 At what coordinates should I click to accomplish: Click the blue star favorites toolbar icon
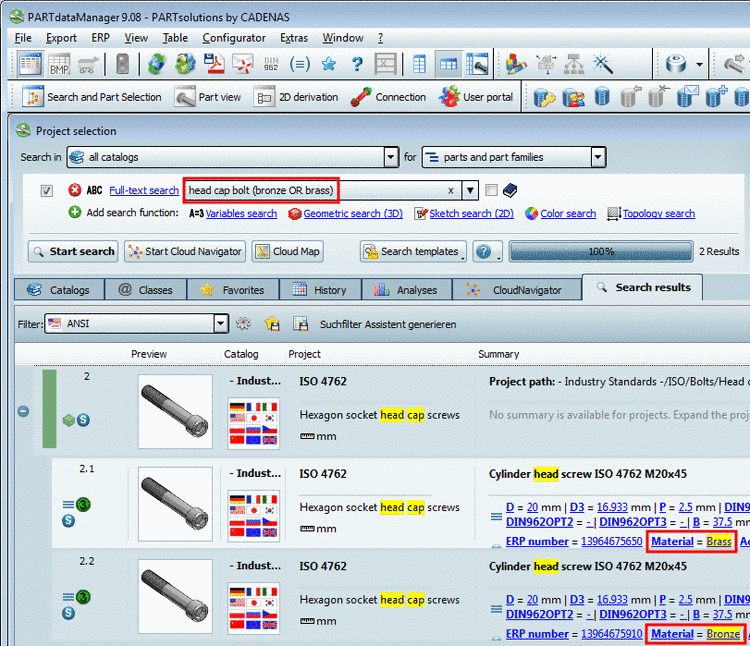pos(329,64)
